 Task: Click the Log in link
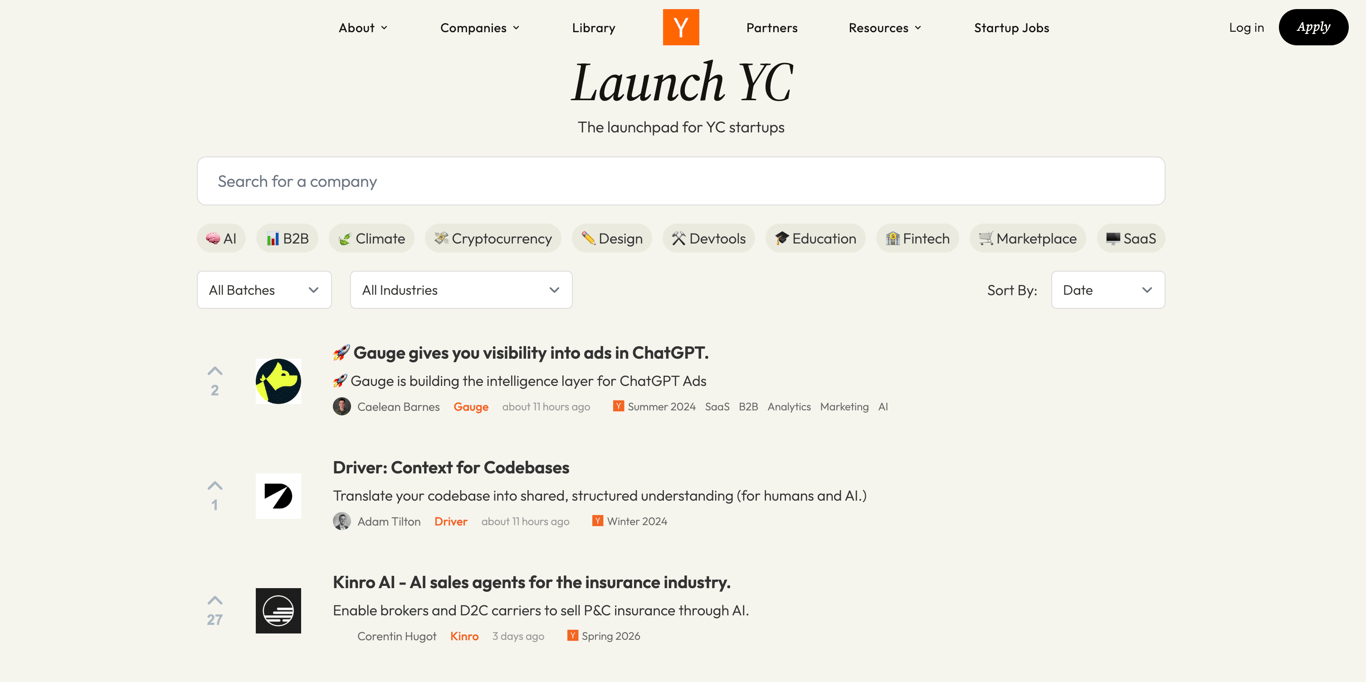pyautogui.click(x=1246, y=28)
